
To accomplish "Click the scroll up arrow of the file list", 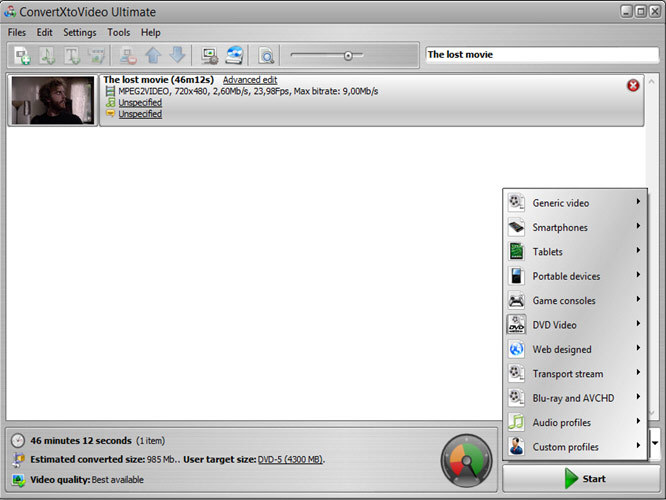I will point(652,81).
